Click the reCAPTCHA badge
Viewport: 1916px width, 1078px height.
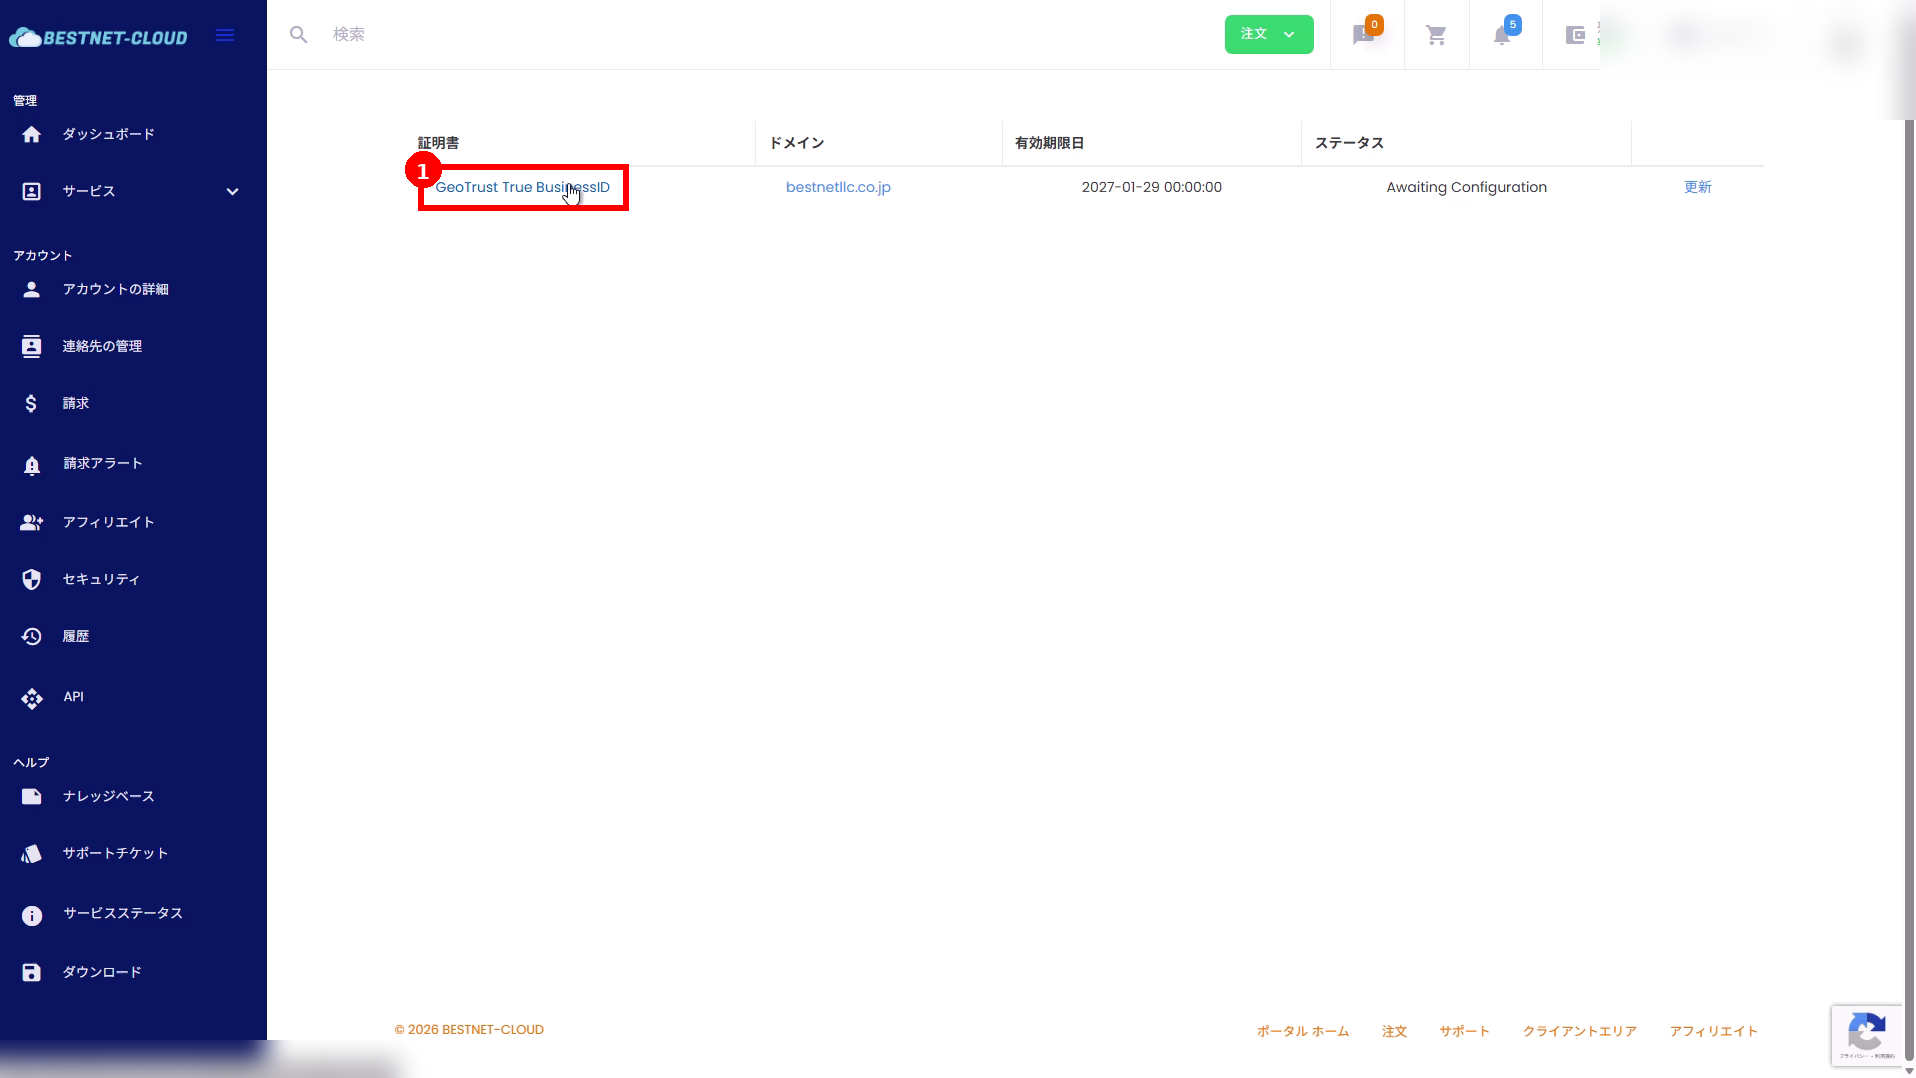1866,1035
